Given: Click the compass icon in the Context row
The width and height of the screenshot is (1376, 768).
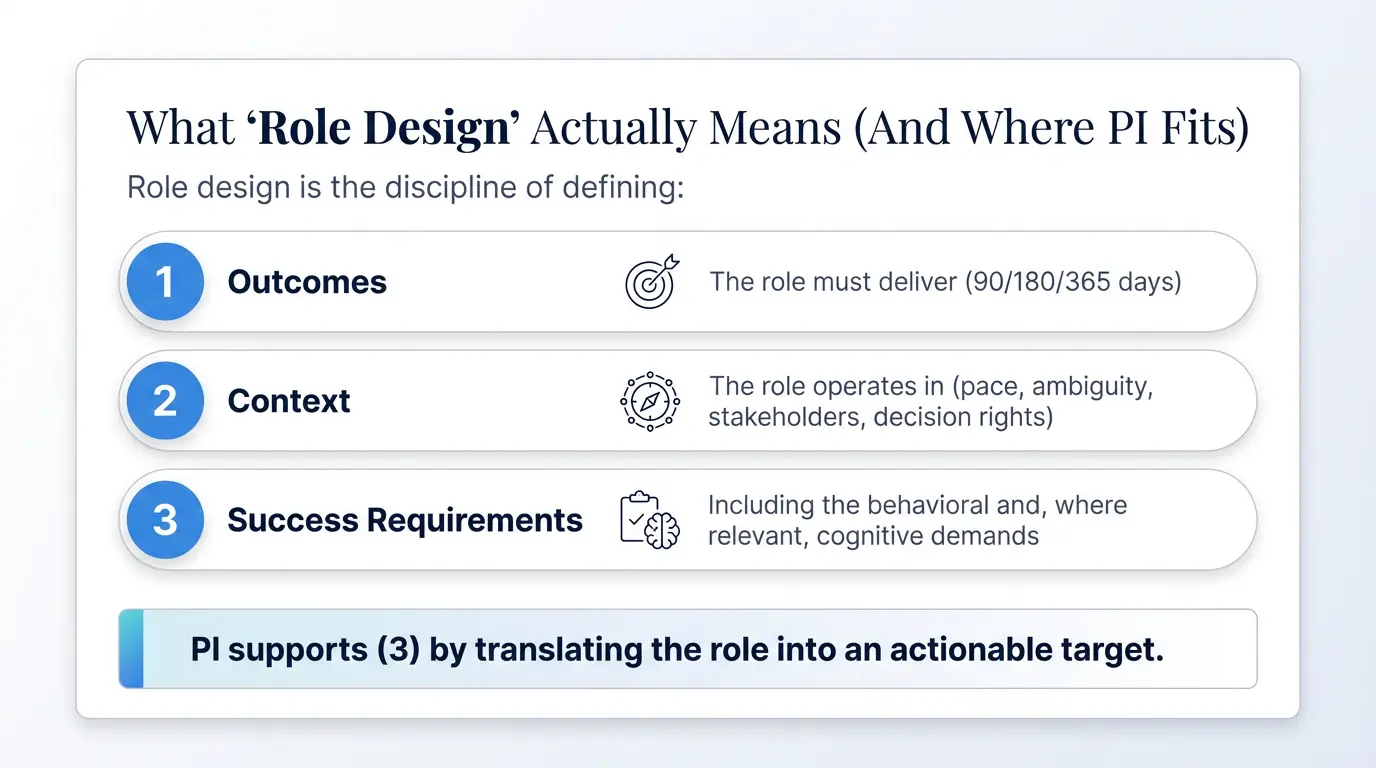Looking at the screenshot, I should 650,401.
